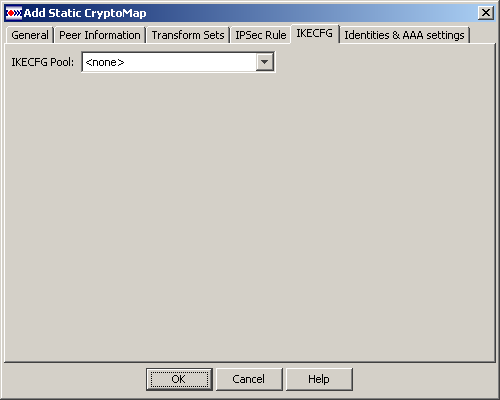The width and height of the screenshot is (500, 400).
Task: View AAA settings by clicking its tab
Action: click(404, 35)
